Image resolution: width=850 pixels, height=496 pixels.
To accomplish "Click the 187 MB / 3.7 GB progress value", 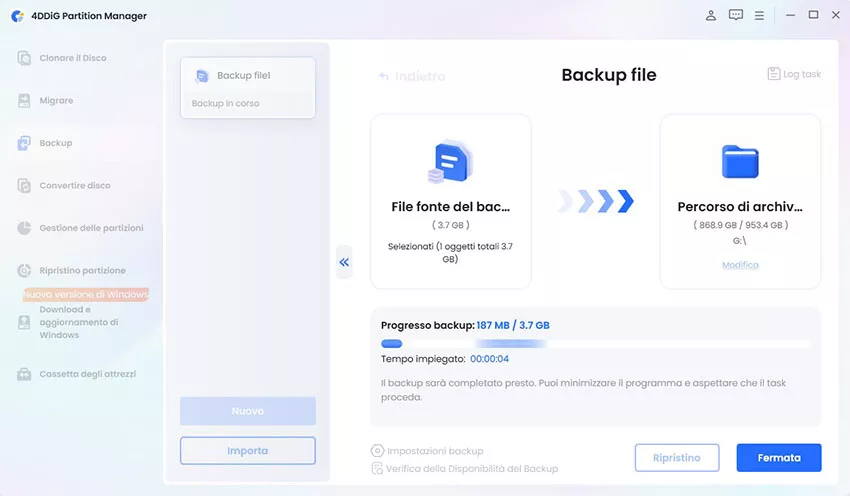I will click(x=513, y=325).
